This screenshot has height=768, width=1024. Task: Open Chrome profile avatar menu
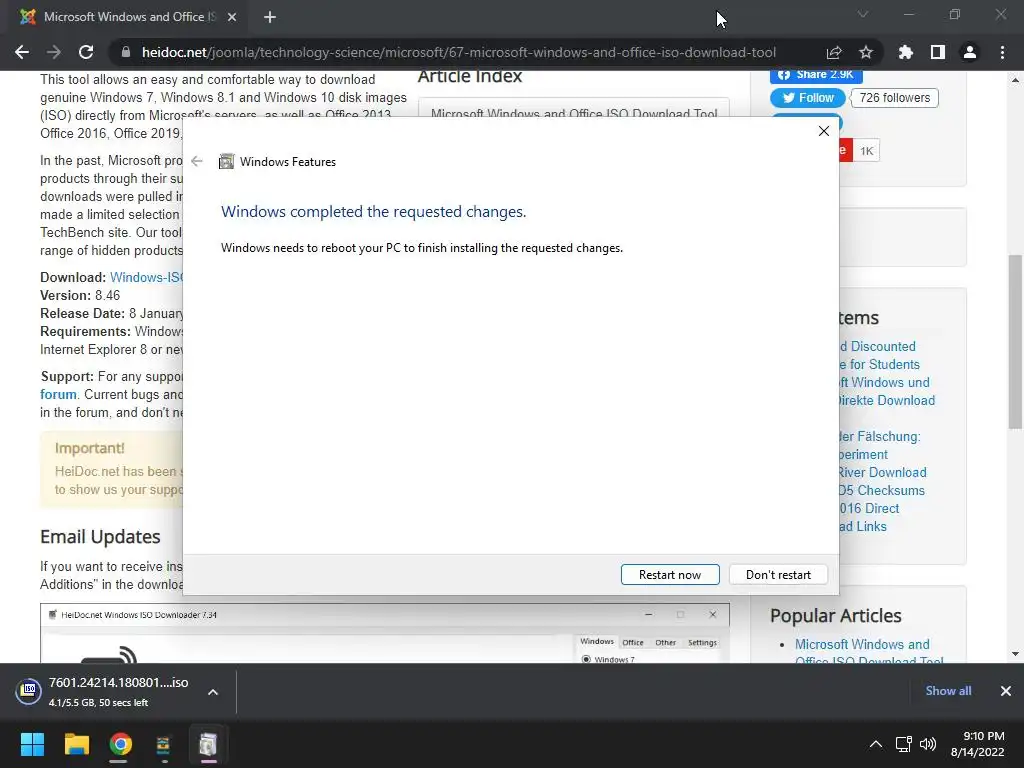click(x=970, y=52)
